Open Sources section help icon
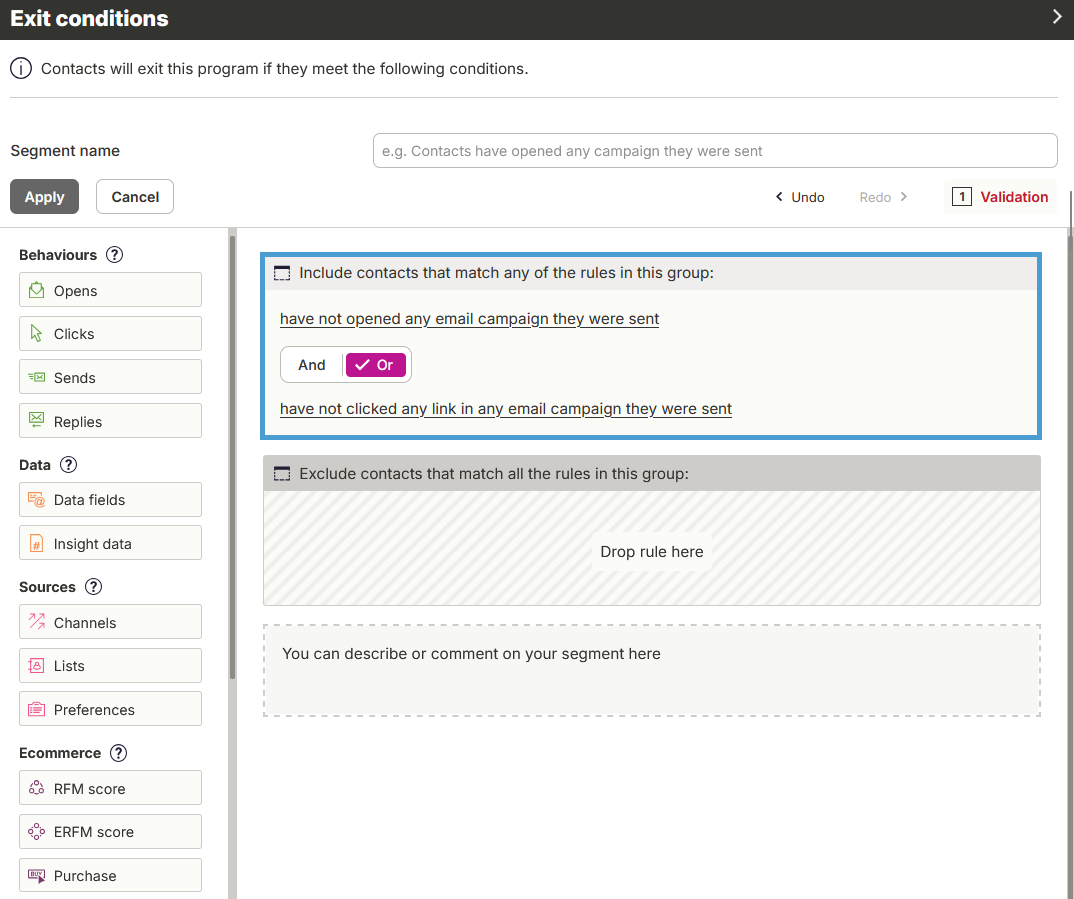 (93, 587)
